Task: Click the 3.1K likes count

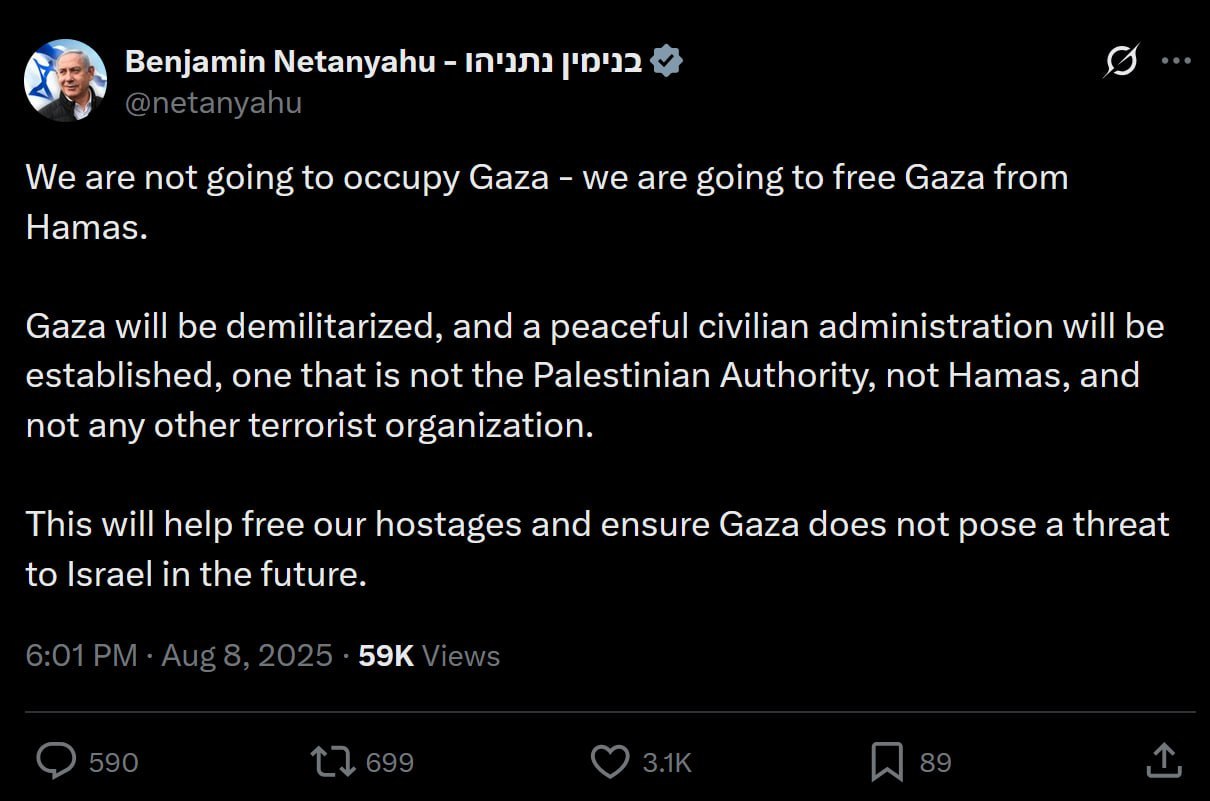Action: point(667,763)
